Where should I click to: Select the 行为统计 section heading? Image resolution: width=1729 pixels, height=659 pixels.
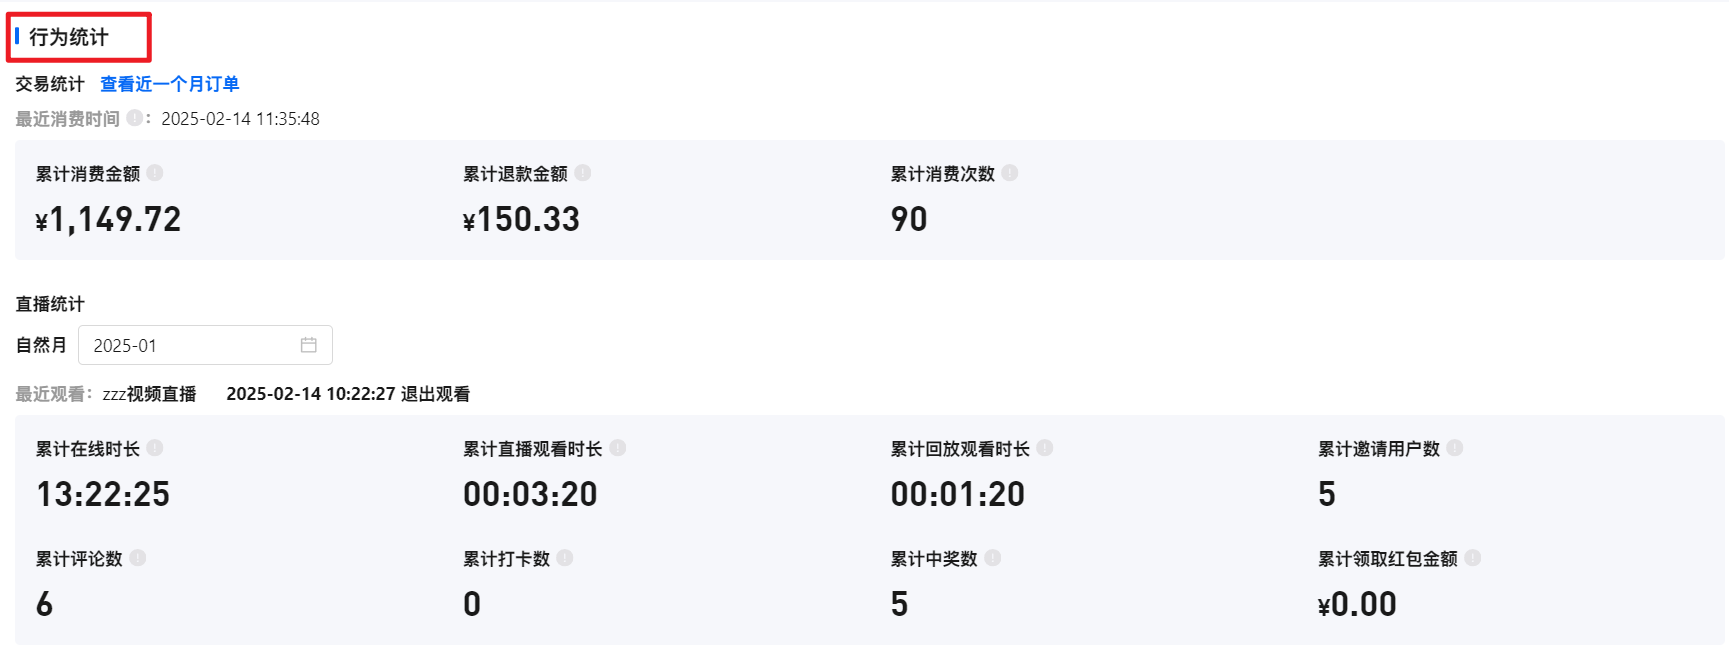pyautogui.click(x=68, y=37)
